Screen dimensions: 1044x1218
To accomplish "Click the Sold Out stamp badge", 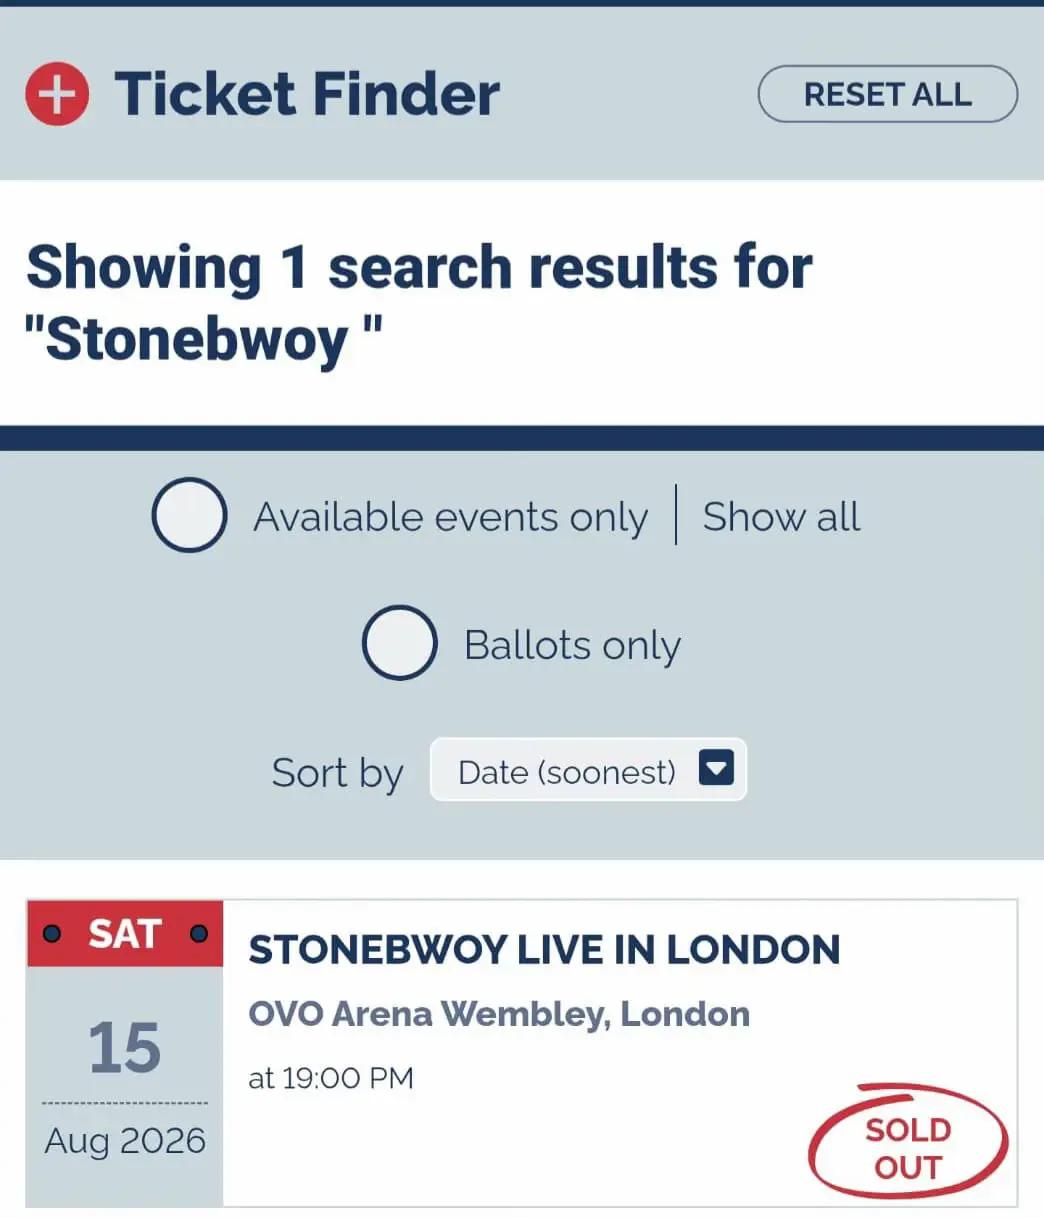I will (x=908, y=1142).
